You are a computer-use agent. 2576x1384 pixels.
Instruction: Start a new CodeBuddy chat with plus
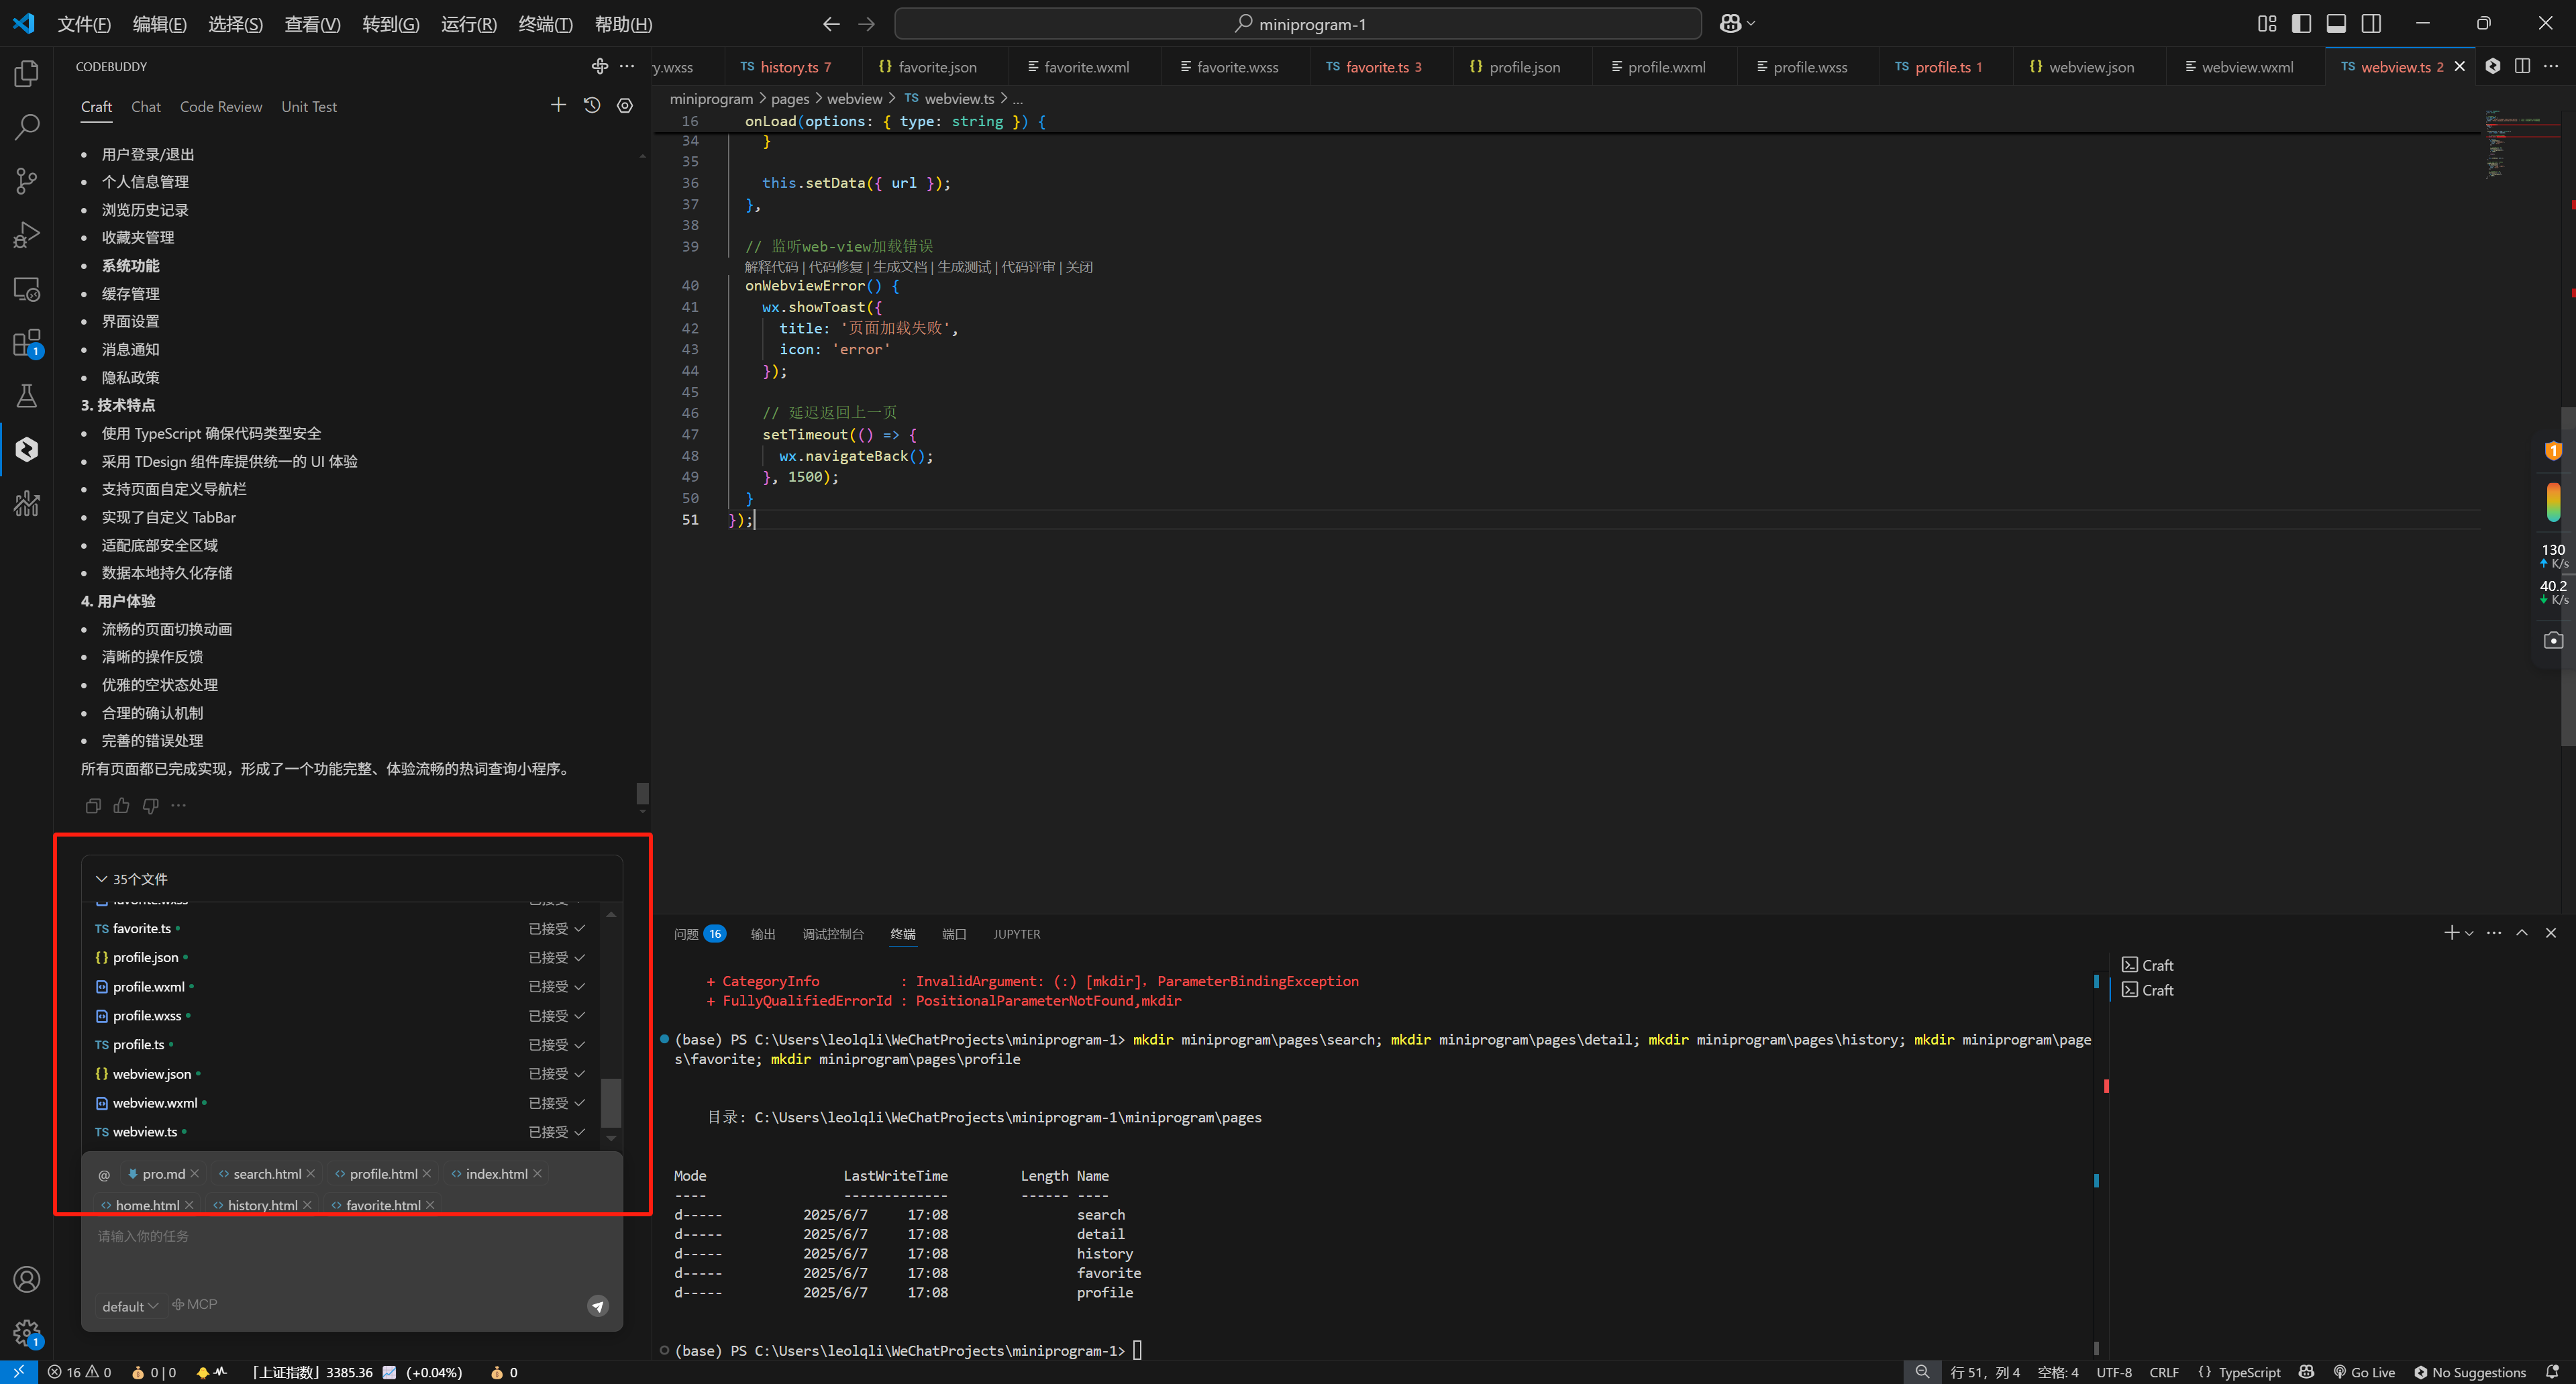coord(558,105)
